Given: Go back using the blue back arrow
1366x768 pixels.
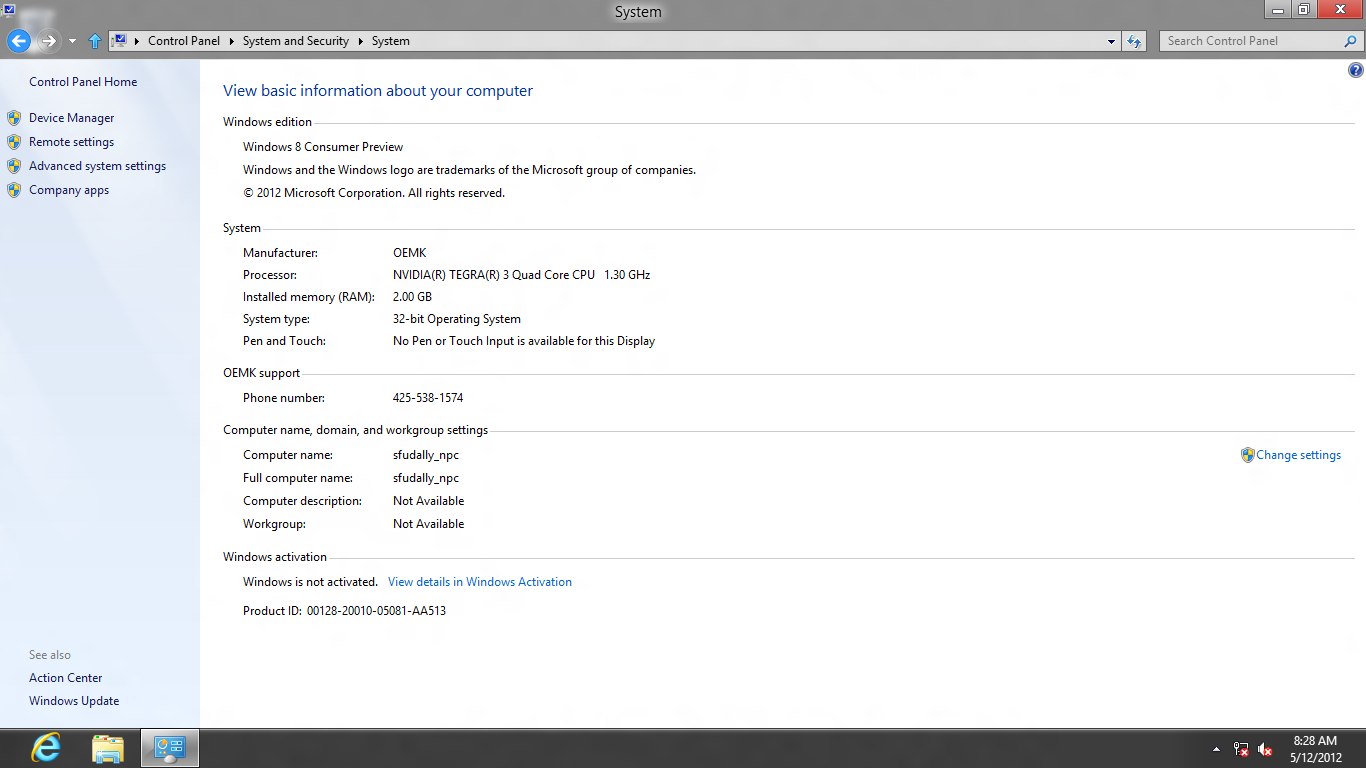Looking at the screenshot, I should [18, 41].
